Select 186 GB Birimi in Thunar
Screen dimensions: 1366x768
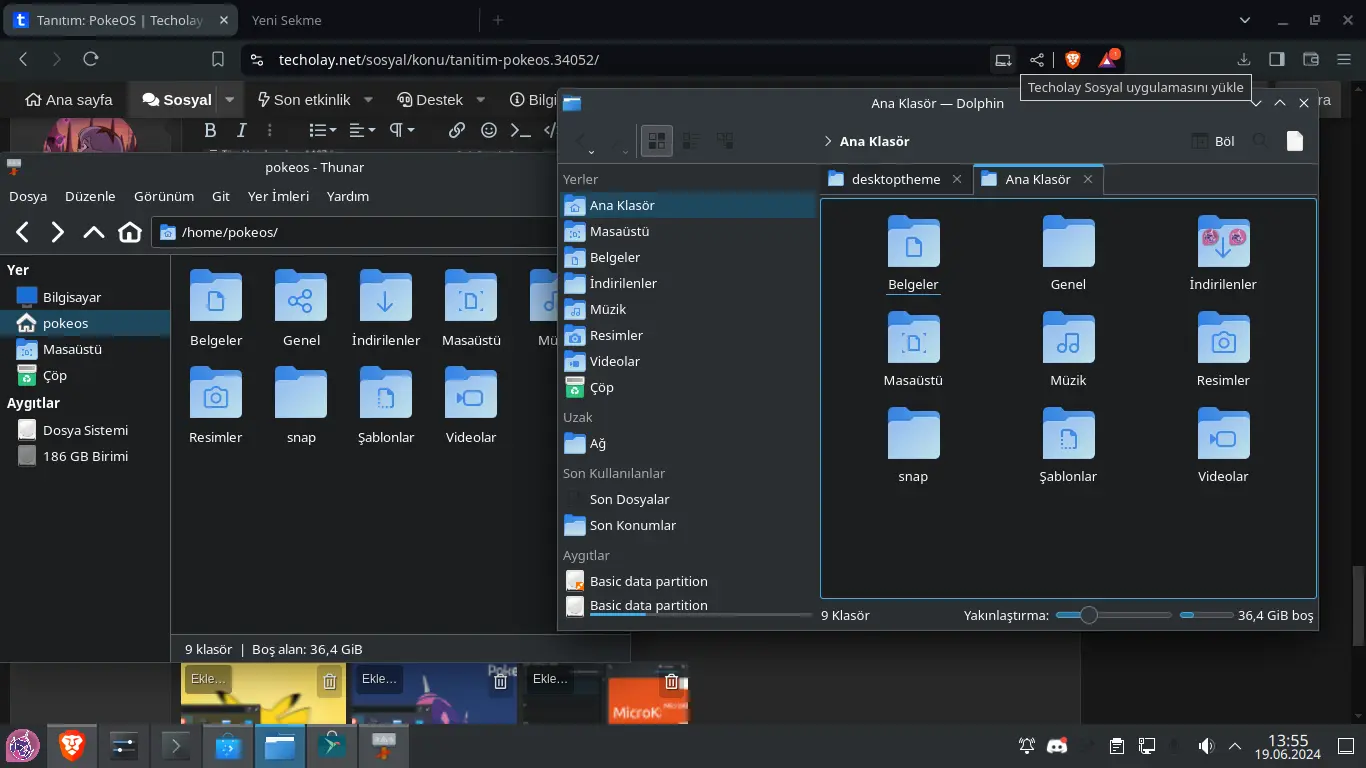tap(85, 456)
